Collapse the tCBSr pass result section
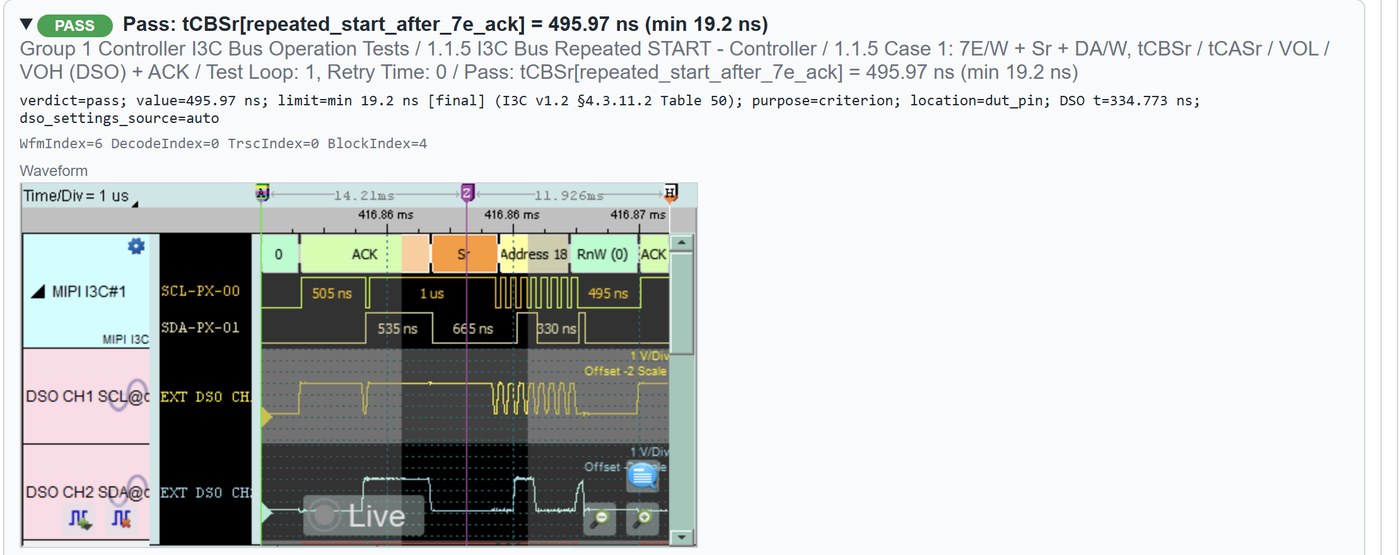Viewport: 1400px width, 555px height. pyautogui.click(x=27, y=24)
